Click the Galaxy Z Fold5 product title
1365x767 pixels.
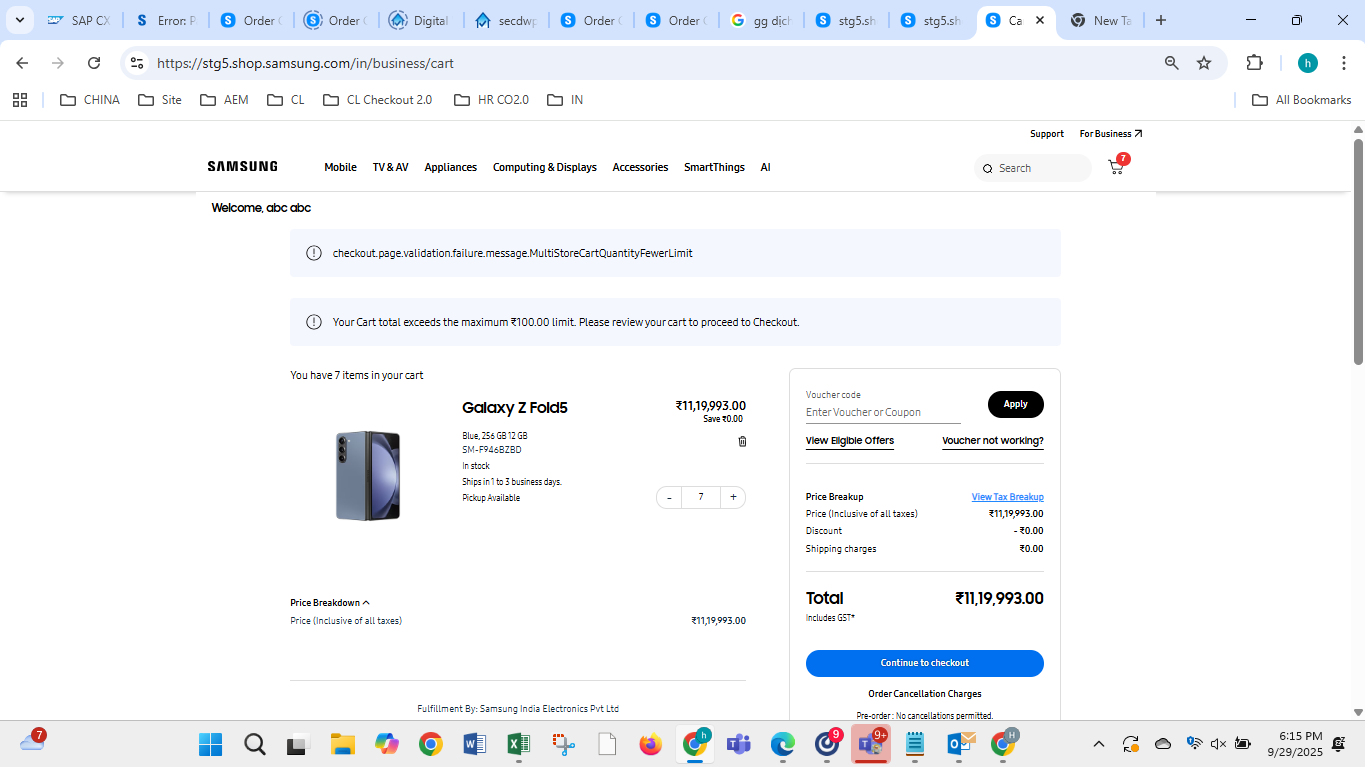[x=515, y=407]
